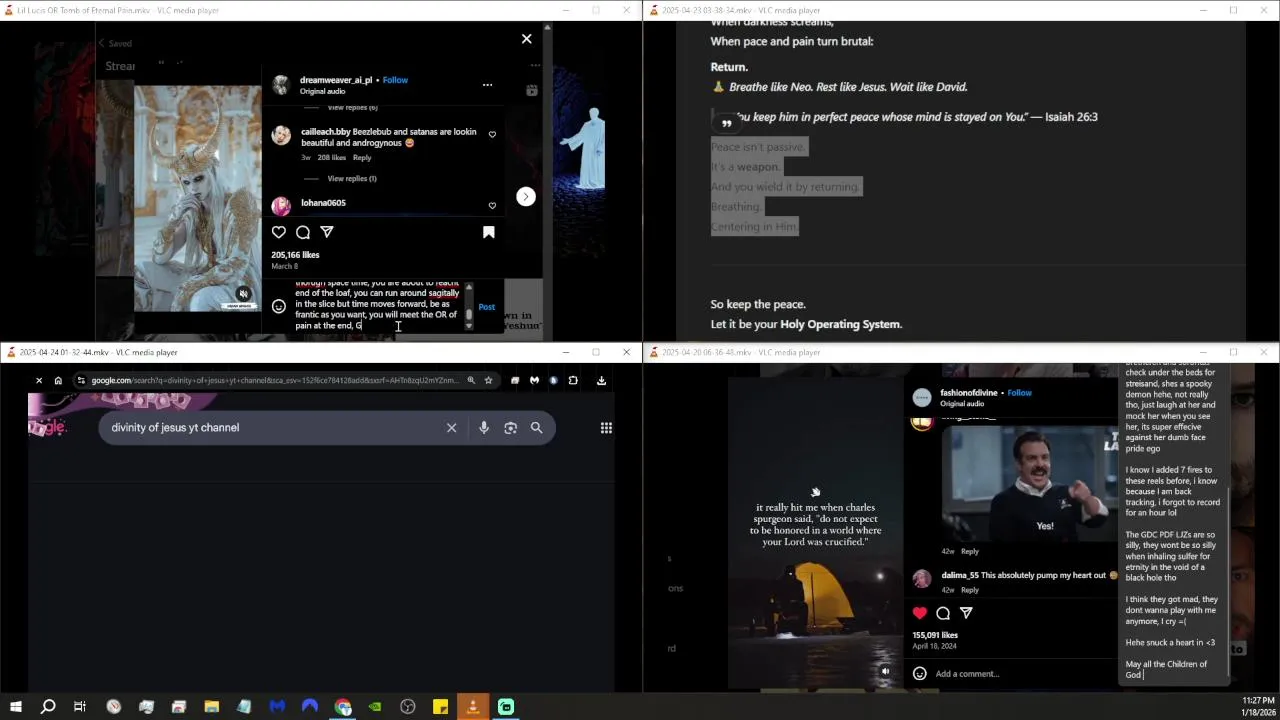
Task: Toggle sound on the Charles Spurgeon quote video
Action: click(x=885, y=672)
